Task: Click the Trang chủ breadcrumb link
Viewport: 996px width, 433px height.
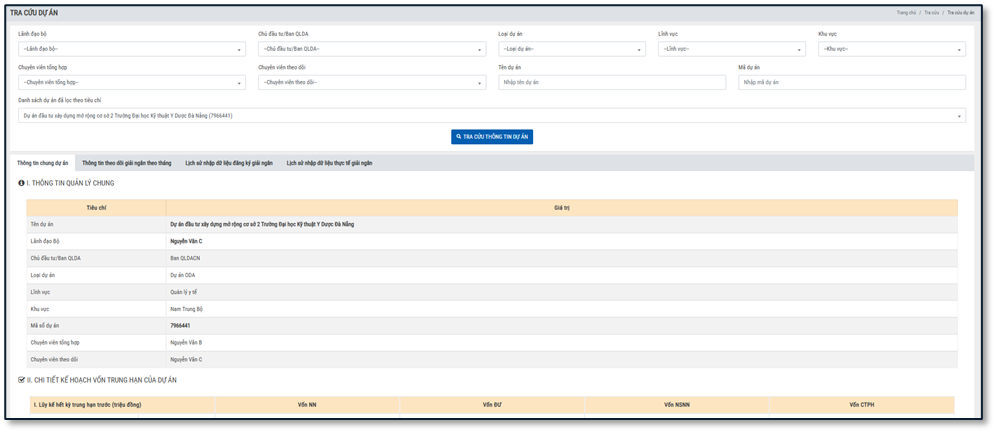Action: 906,13
